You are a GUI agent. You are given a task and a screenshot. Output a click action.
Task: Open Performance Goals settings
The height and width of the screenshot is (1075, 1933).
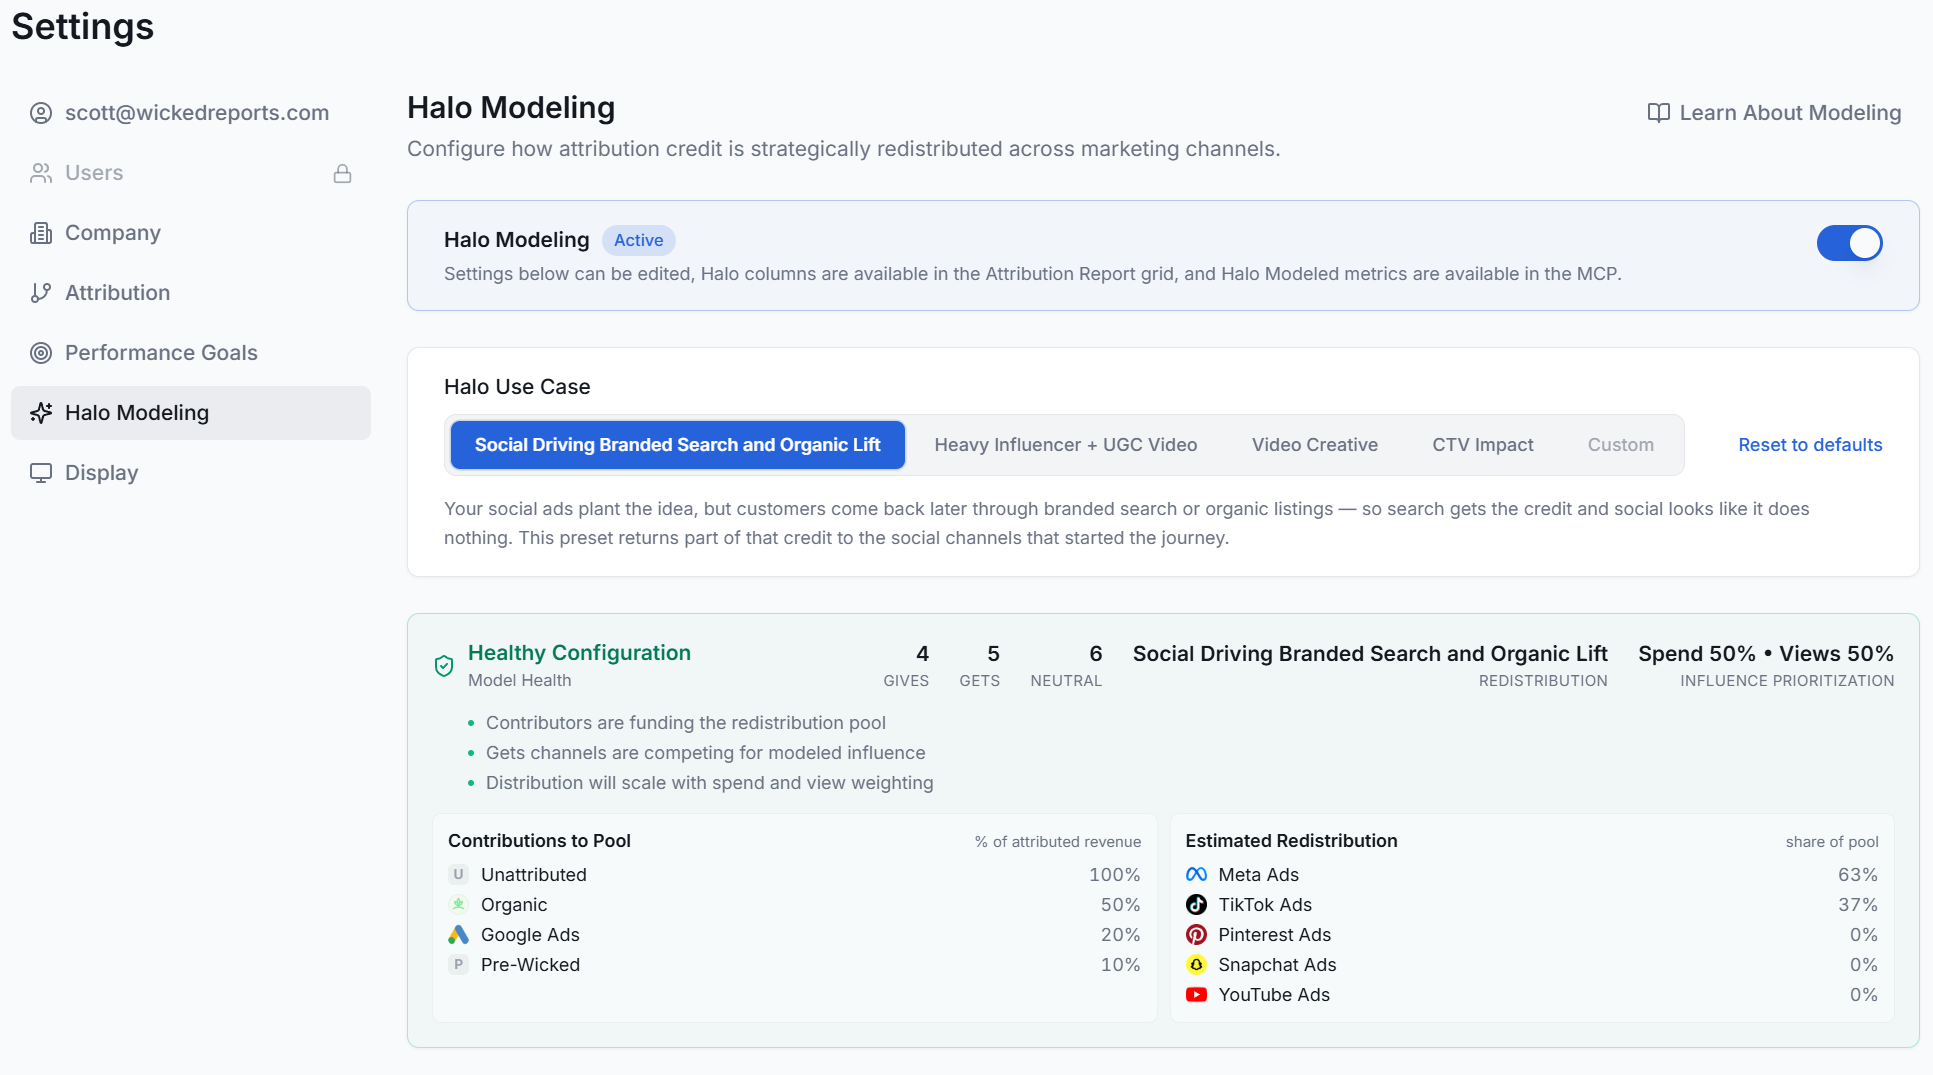pyautogui.click(x=191, y=353)
